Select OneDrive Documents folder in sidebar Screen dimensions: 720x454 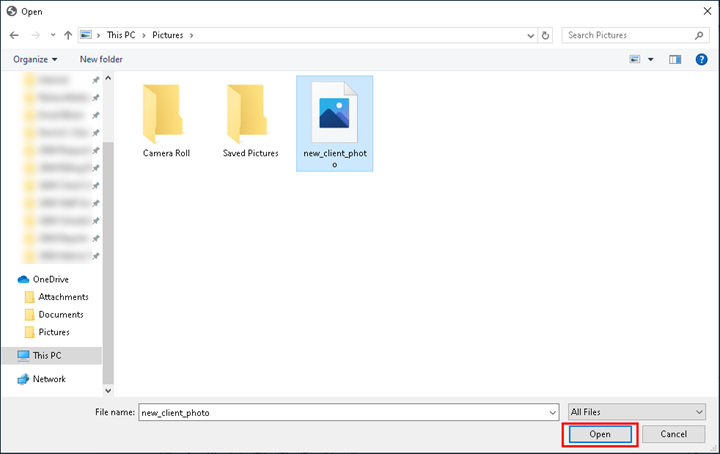[x=61, y=314]
